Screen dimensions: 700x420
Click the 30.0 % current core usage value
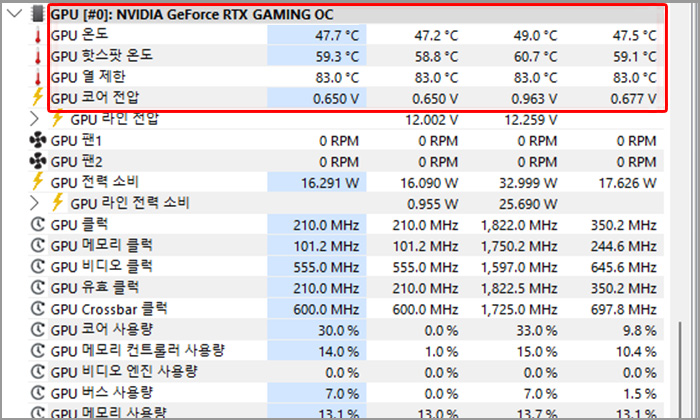pos(338,331)
